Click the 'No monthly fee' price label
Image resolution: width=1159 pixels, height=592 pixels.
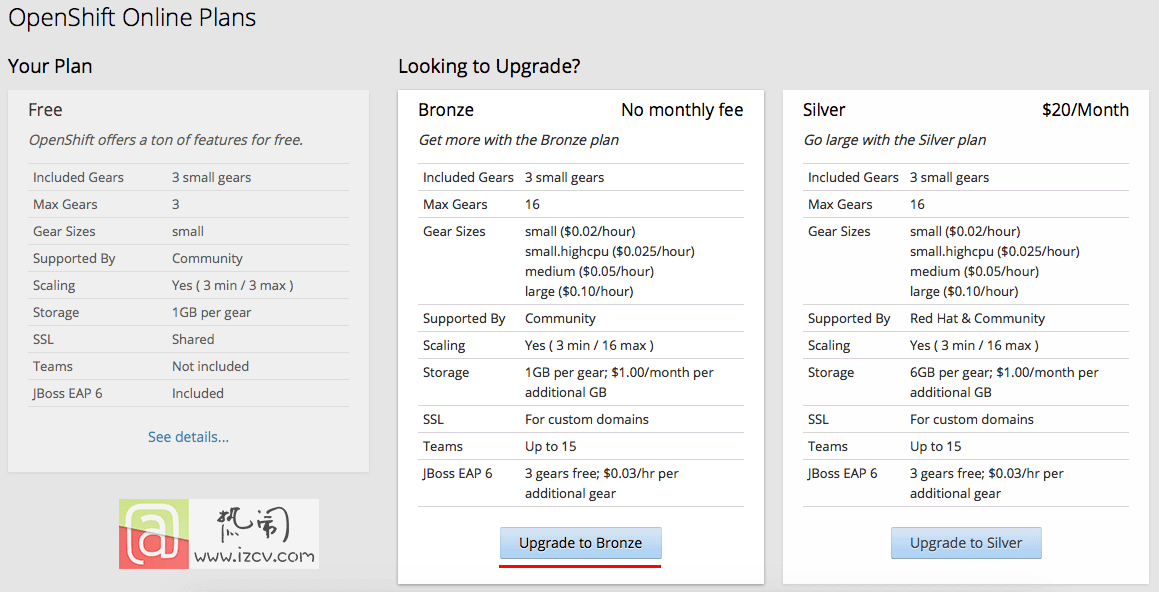(682, 110)
